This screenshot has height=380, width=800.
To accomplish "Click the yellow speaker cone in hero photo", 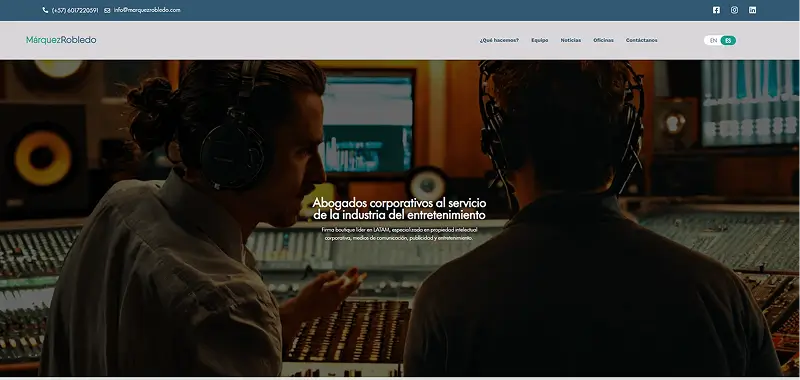I will (43, 158).
